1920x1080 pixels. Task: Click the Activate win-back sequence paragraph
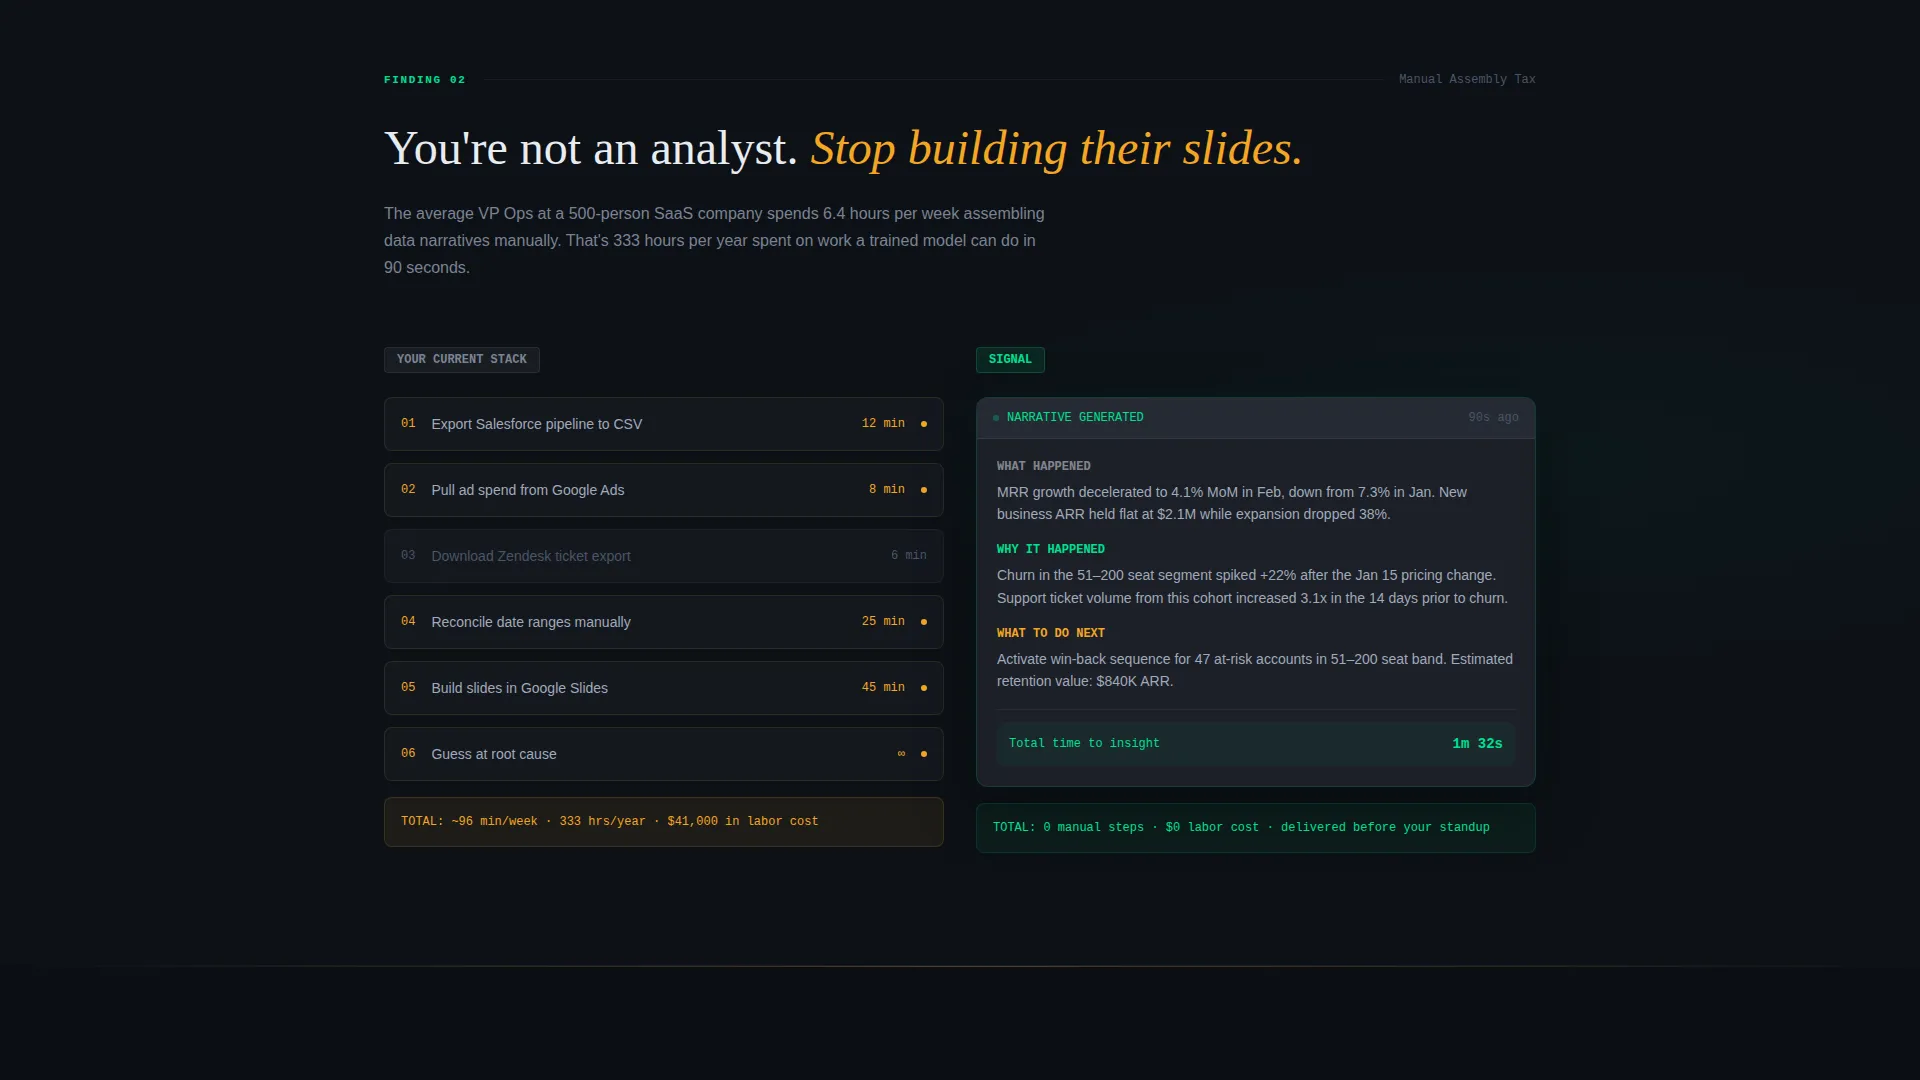click(x=1255, y=670)
